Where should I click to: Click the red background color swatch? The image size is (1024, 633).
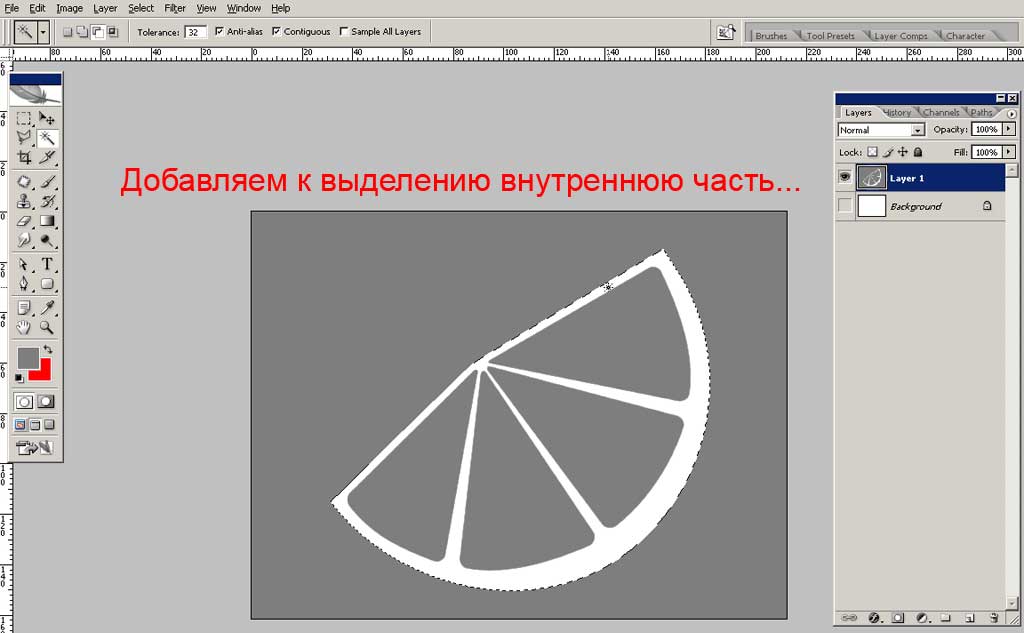[43, 371]
